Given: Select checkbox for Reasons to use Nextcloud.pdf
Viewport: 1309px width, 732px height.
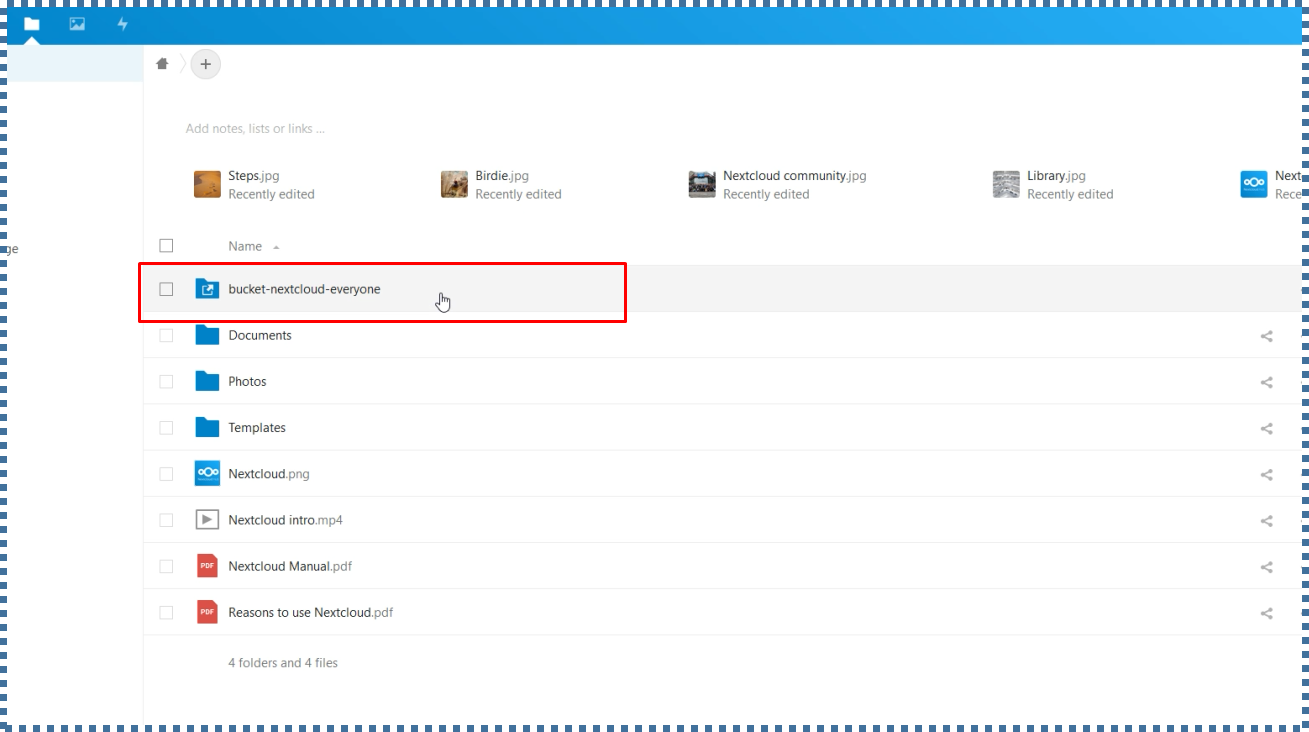Looking at the screenshot, I should point(166,612).
